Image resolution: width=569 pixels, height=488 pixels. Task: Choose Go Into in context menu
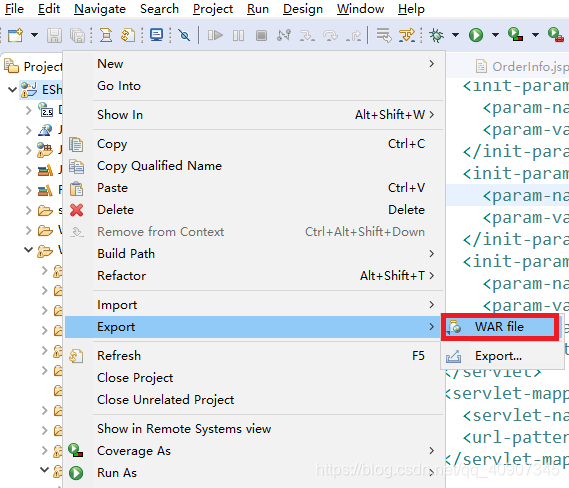(254, 86)
